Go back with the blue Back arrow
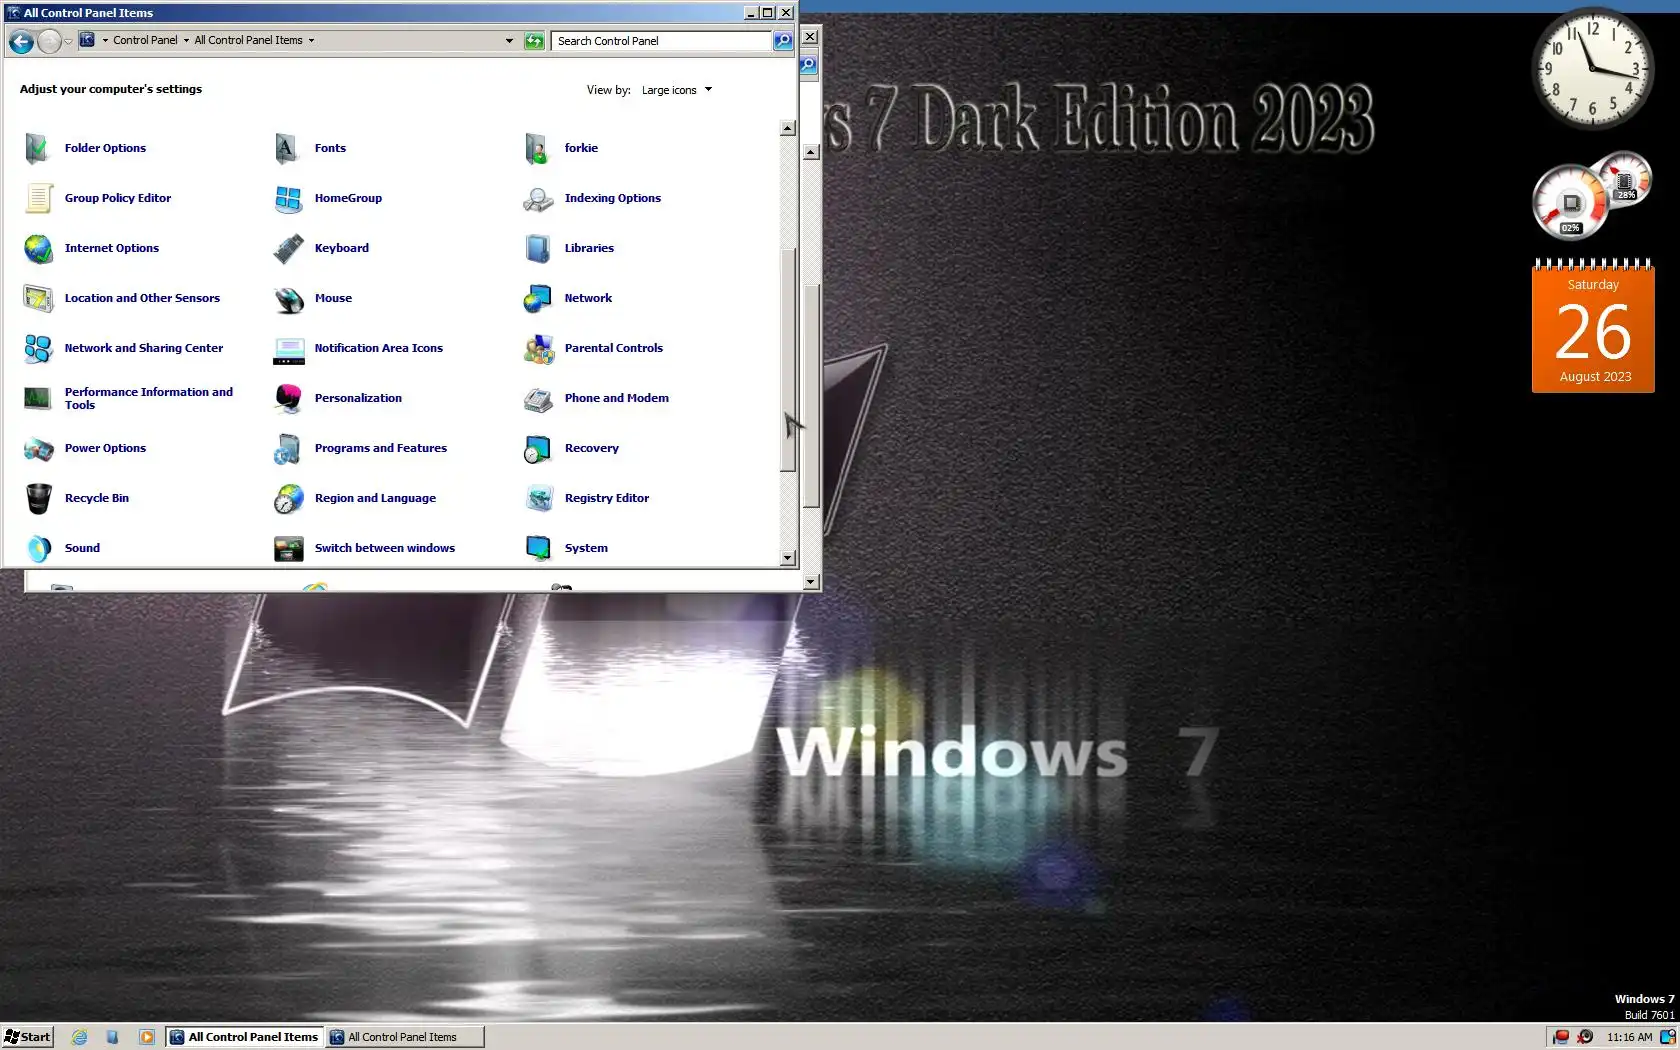This screenshot has height=1050, width=1680. [21, 41]
